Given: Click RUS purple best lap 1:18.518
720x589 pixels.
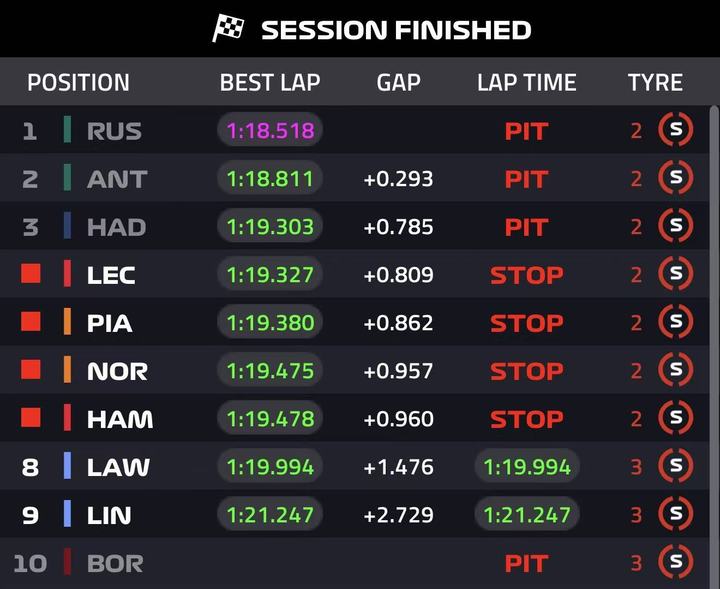Looking at the screenshot, I should (x=270, y=131).
